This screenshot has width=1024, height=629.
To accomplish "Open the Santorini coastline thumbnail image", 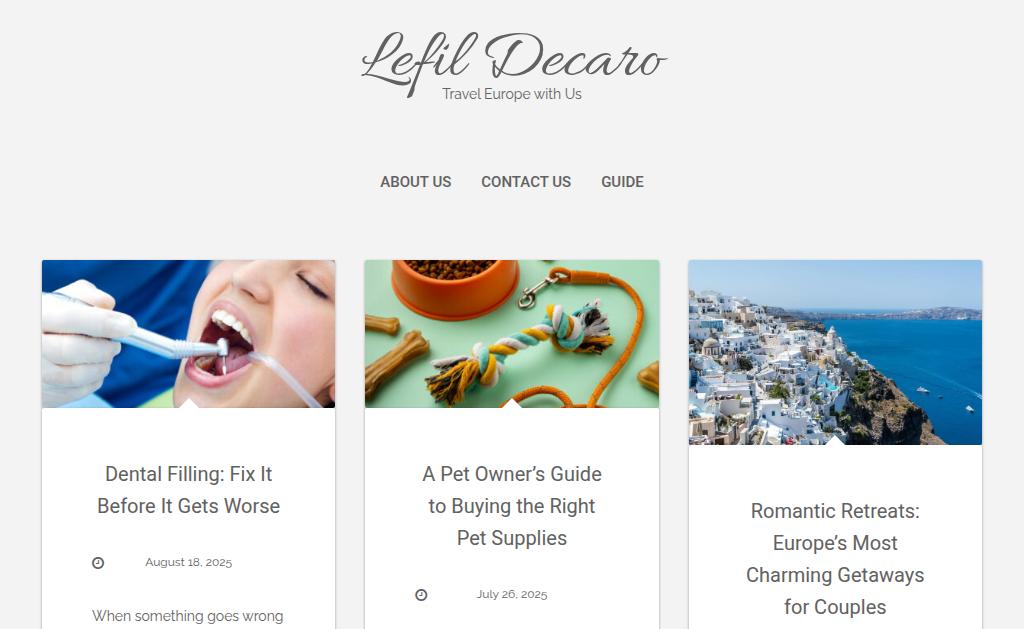I will tap(835, 352).
